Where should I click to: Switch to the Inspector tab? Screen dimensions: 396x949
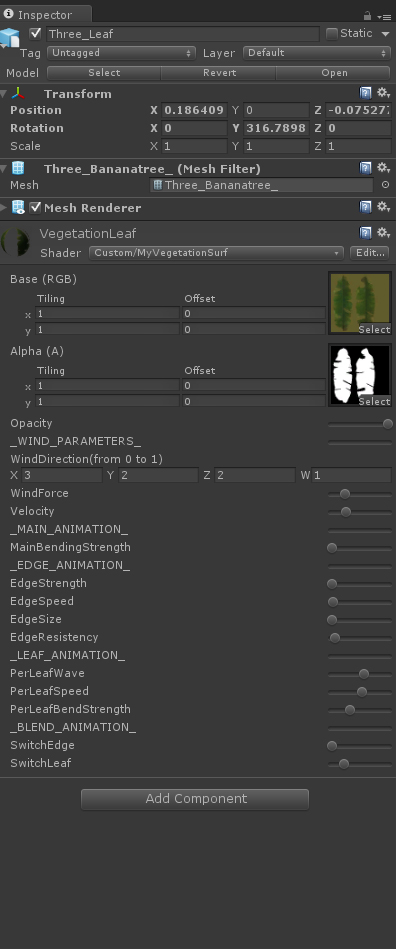[45, 15]
